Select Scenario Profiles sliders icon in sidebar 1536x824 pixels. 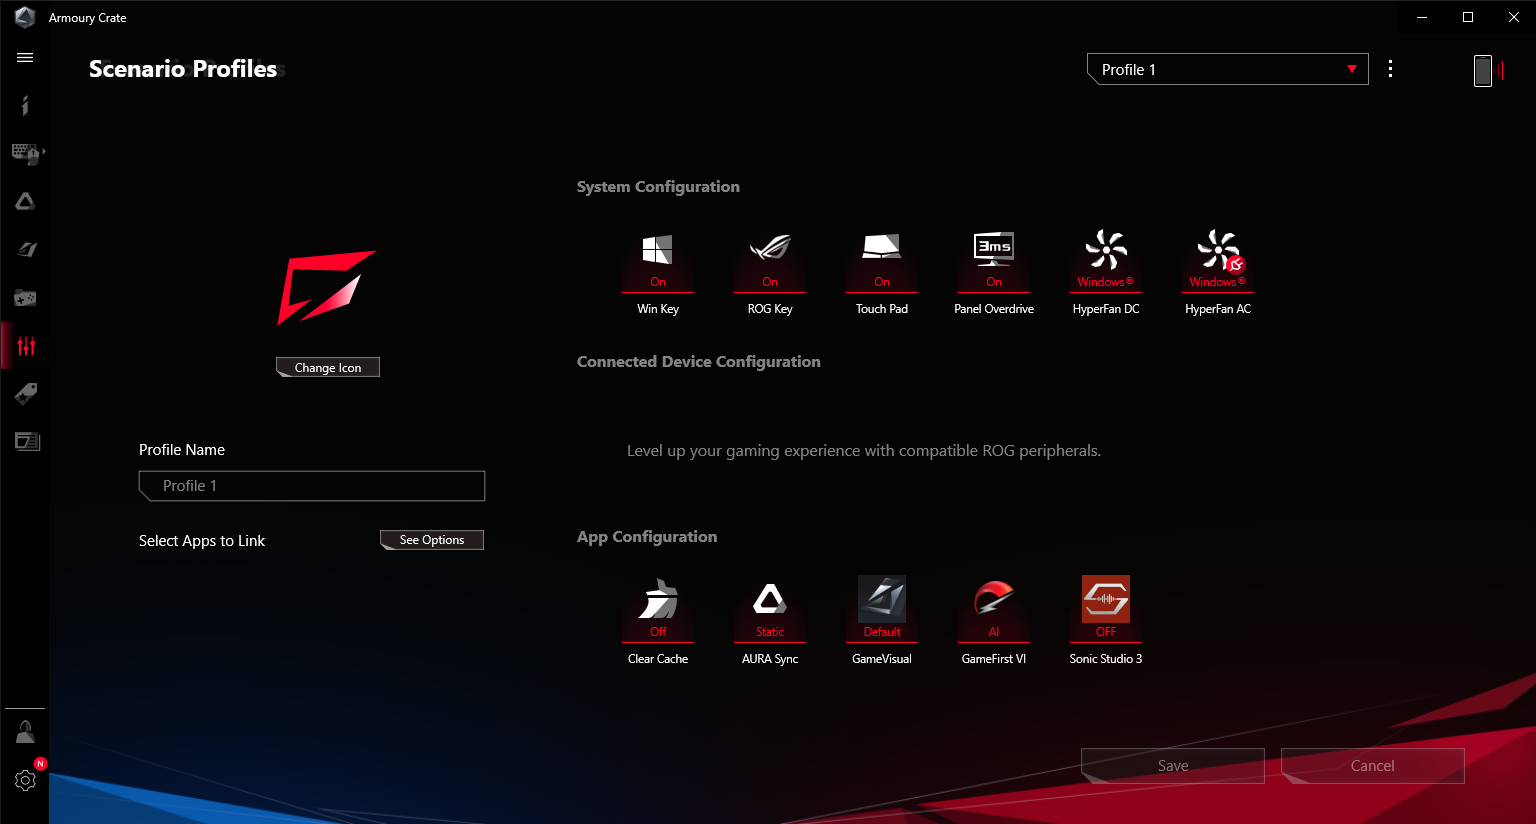click(x=26, y=346)
